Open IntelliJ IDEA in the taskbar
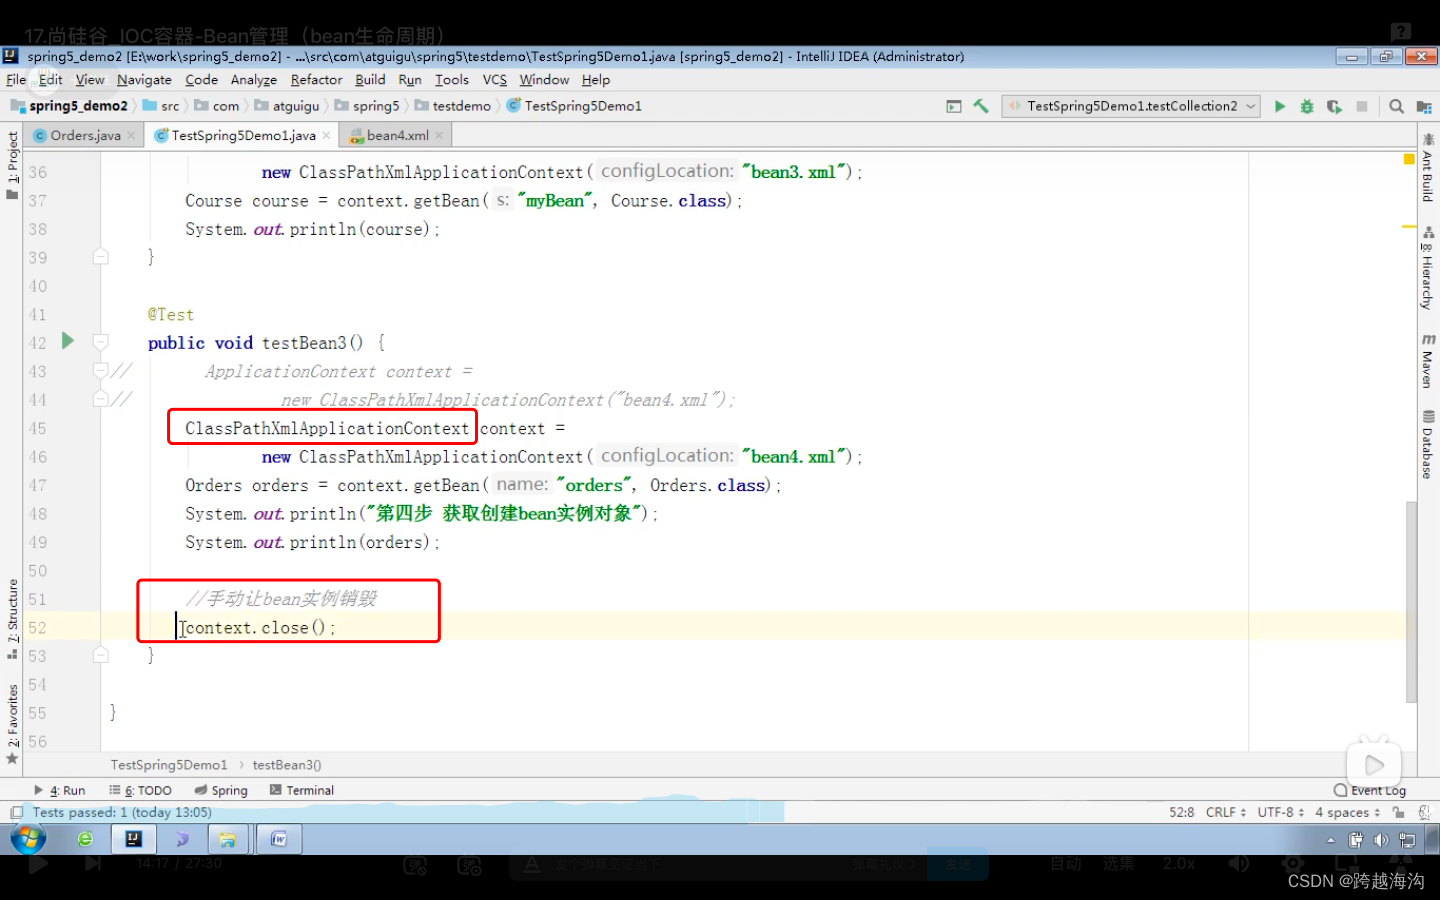Image resolution: width=1440 pixels, height=900 pixels. 133,839
